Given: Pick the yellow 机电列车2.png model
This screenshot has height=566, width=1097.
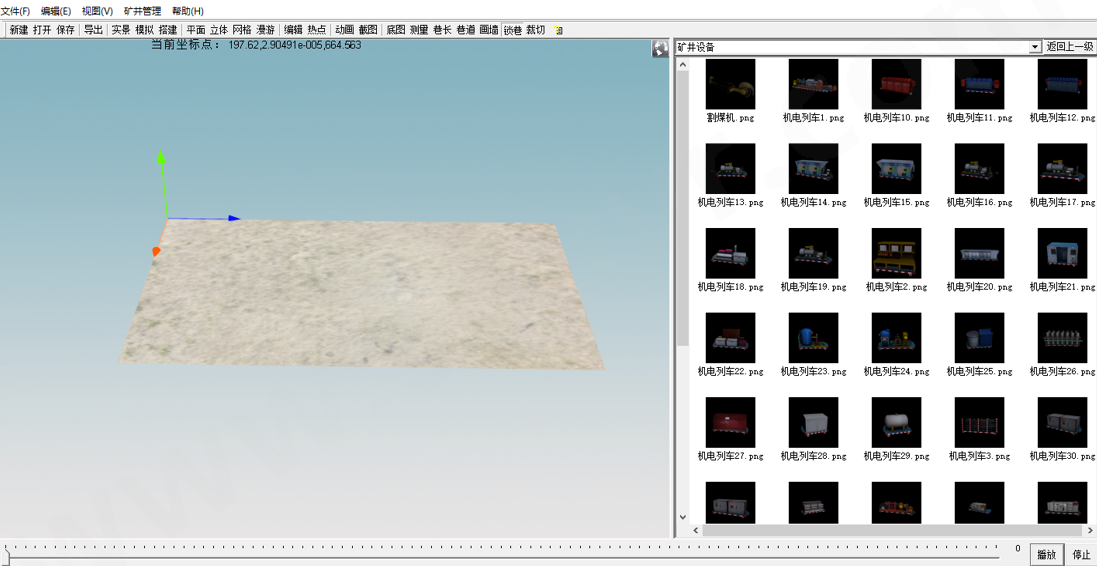Looking at the screenshot, I should (x=896, y=253).
